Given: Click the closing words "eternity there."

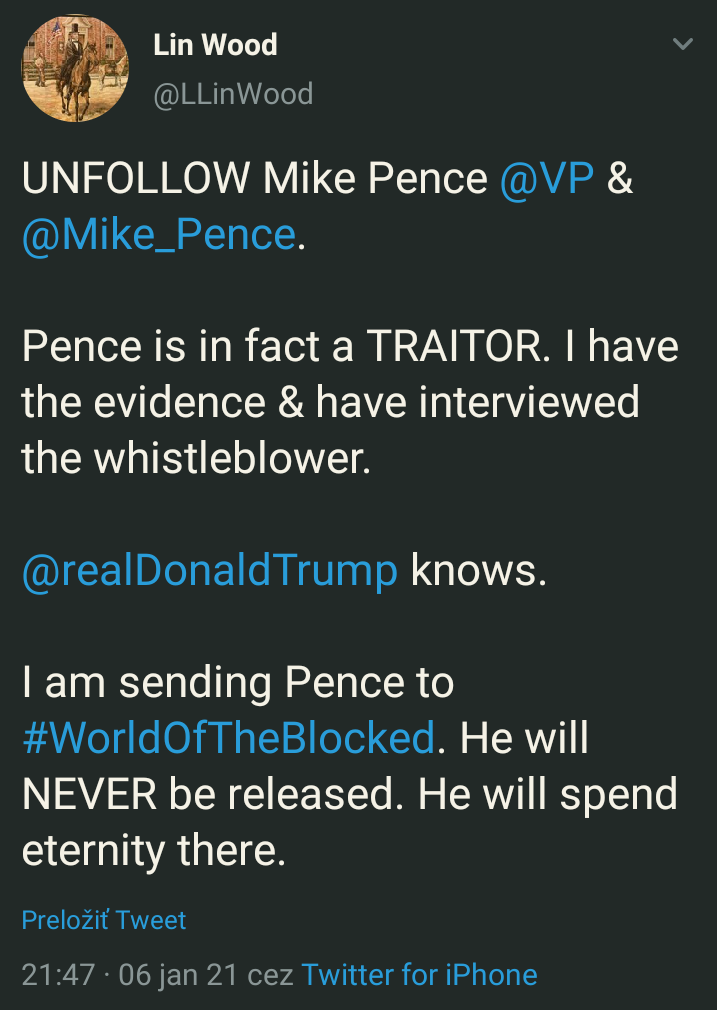Looking at the screenshot, I should [x=154, y=850].
